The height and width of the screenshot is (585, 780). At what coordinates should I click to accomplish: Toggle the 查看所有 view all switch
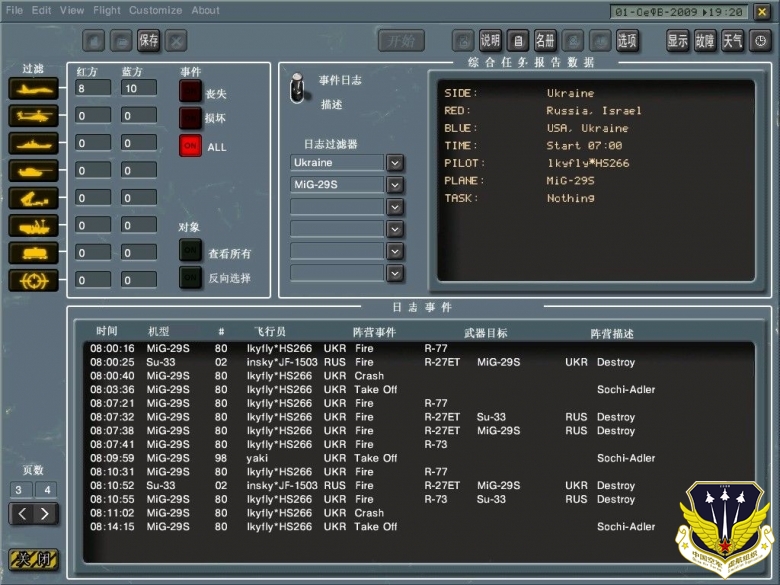click(191, 250)
